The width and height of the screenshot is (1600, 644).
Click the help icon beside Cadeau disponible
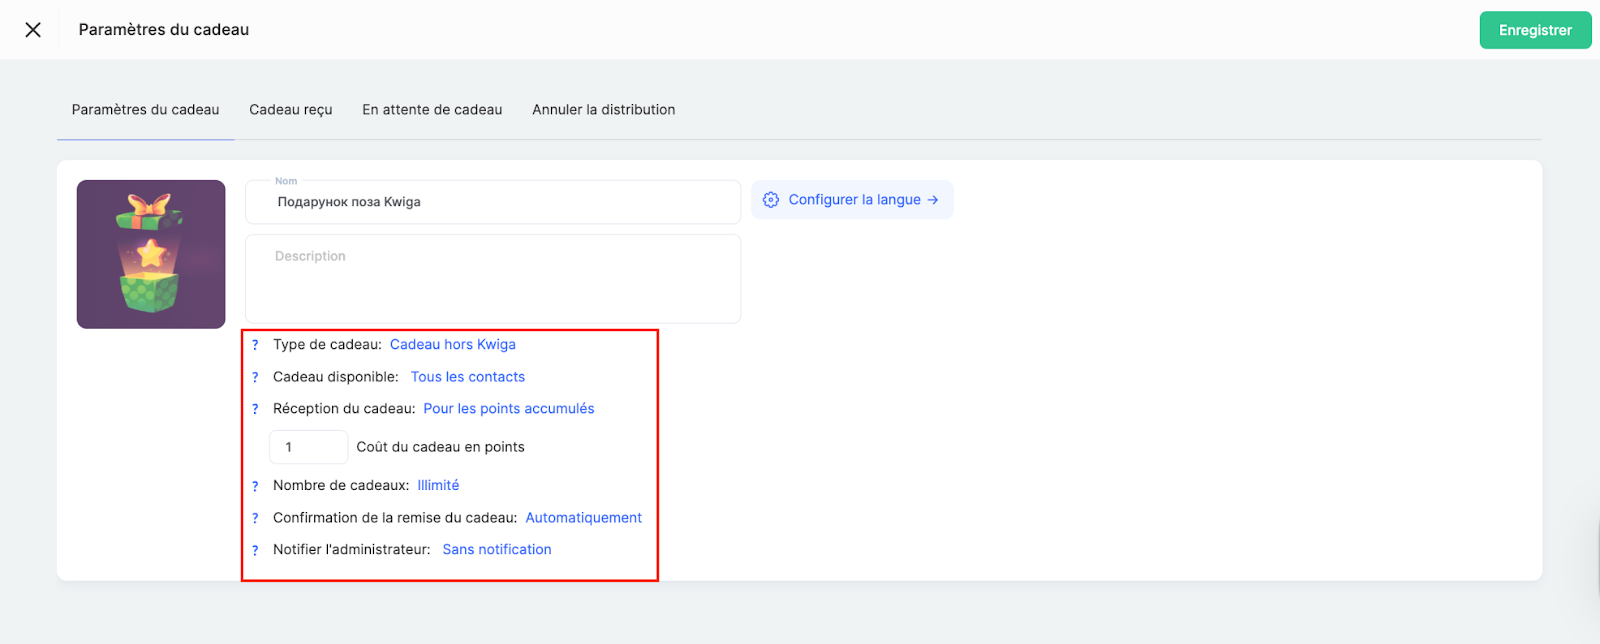point(255,377)
